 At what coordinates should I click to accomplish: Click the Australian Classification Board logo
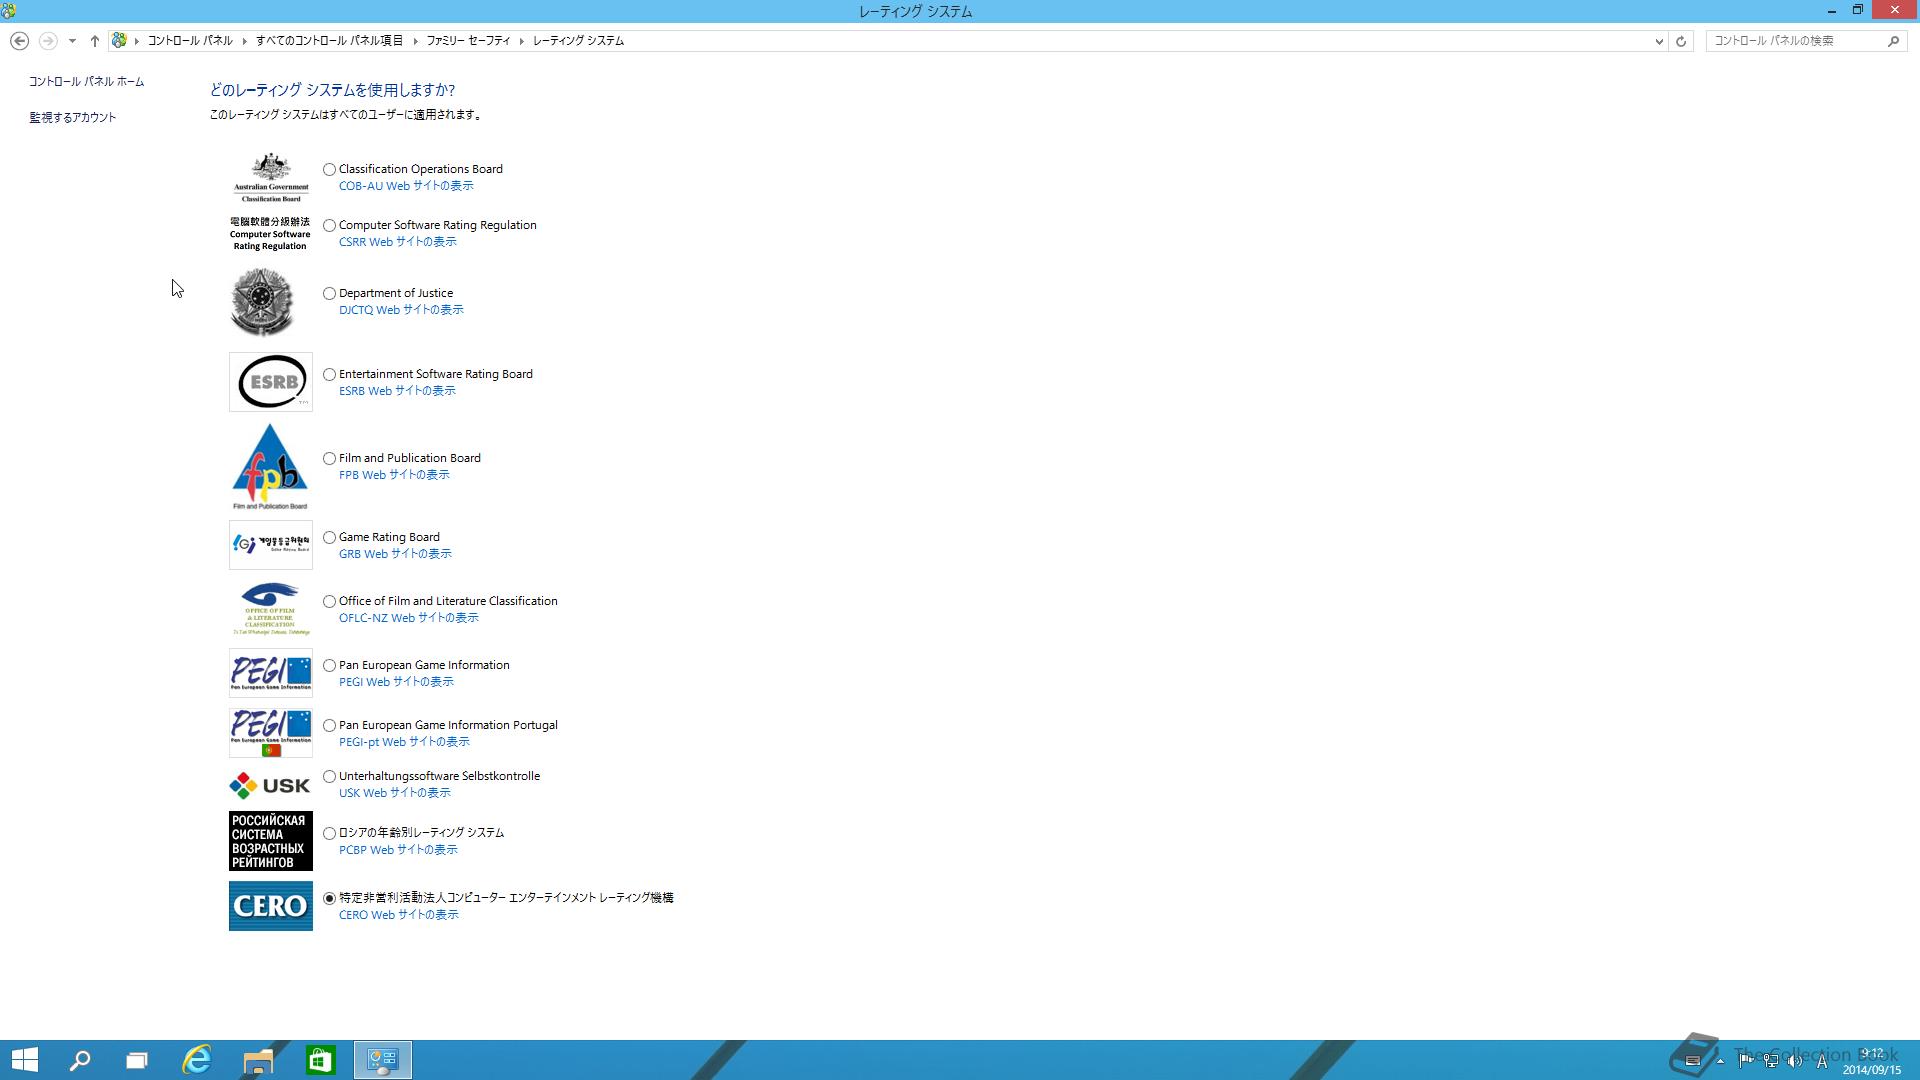coord(270,178)
